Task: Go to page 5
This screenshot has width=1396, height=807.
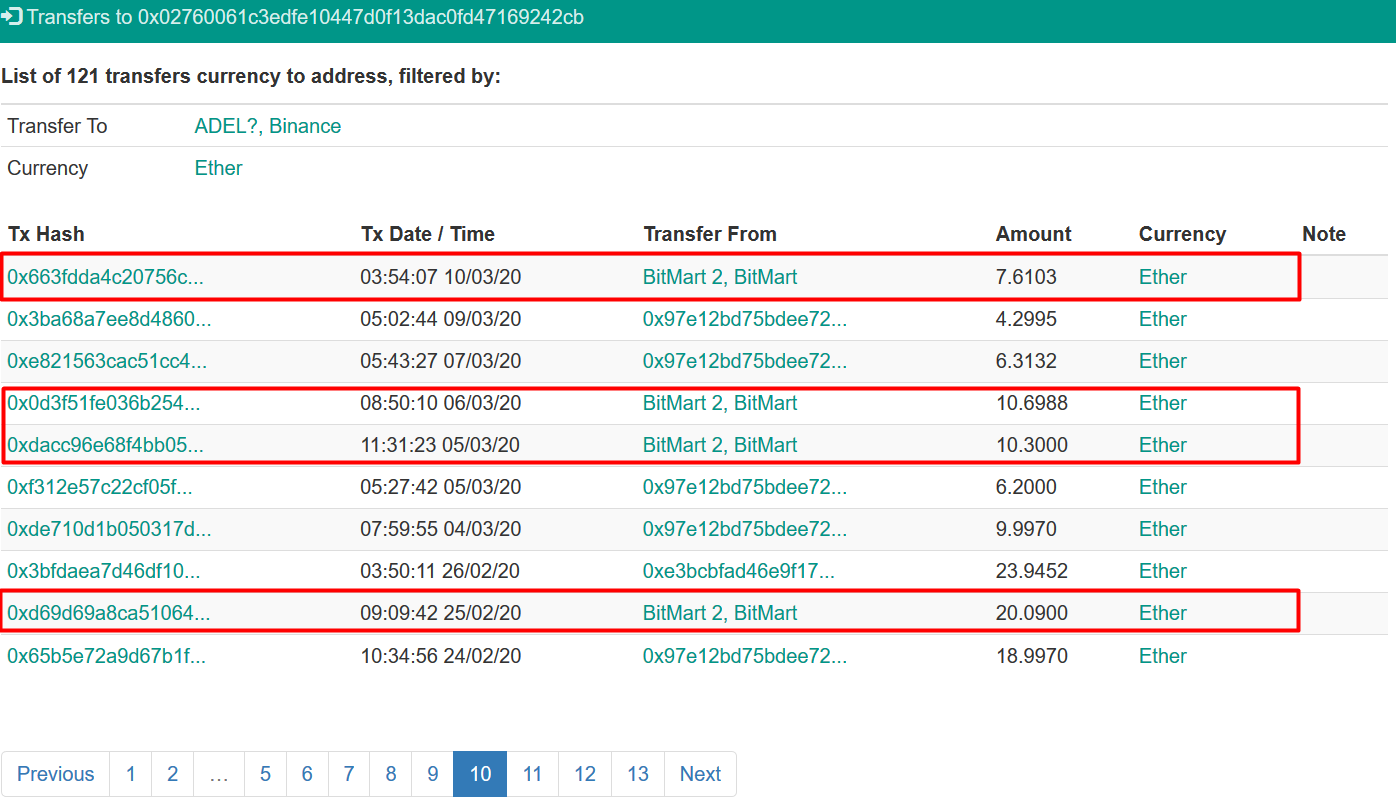Action: 266,774
